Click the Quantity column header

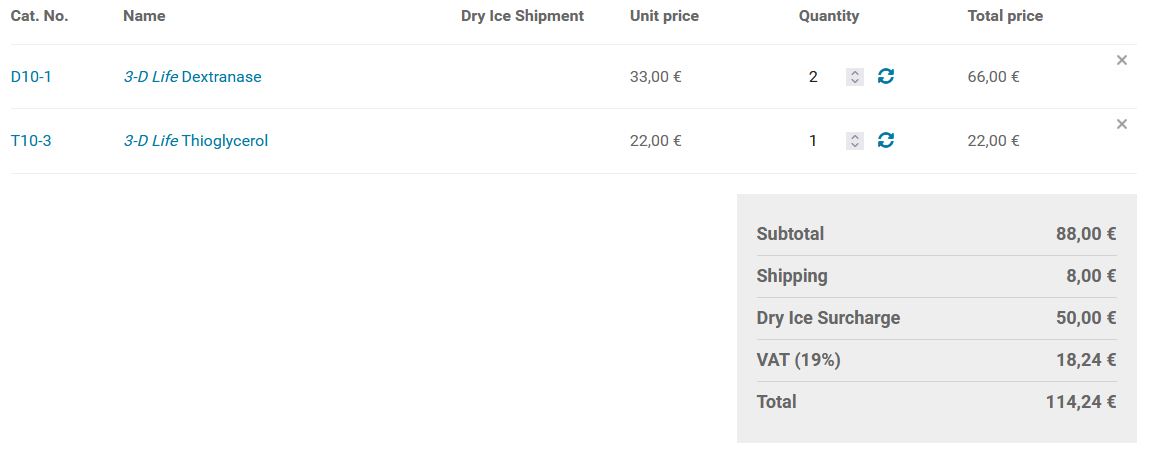click(x=829, y=16)
